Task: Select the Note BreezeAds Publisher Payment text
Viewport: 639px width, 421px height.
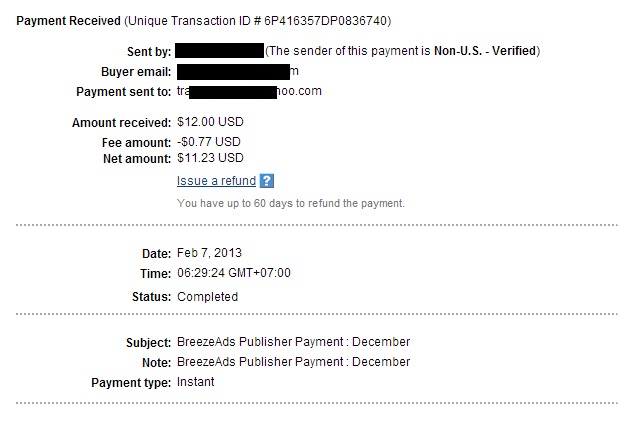Action: pos(293,362)
